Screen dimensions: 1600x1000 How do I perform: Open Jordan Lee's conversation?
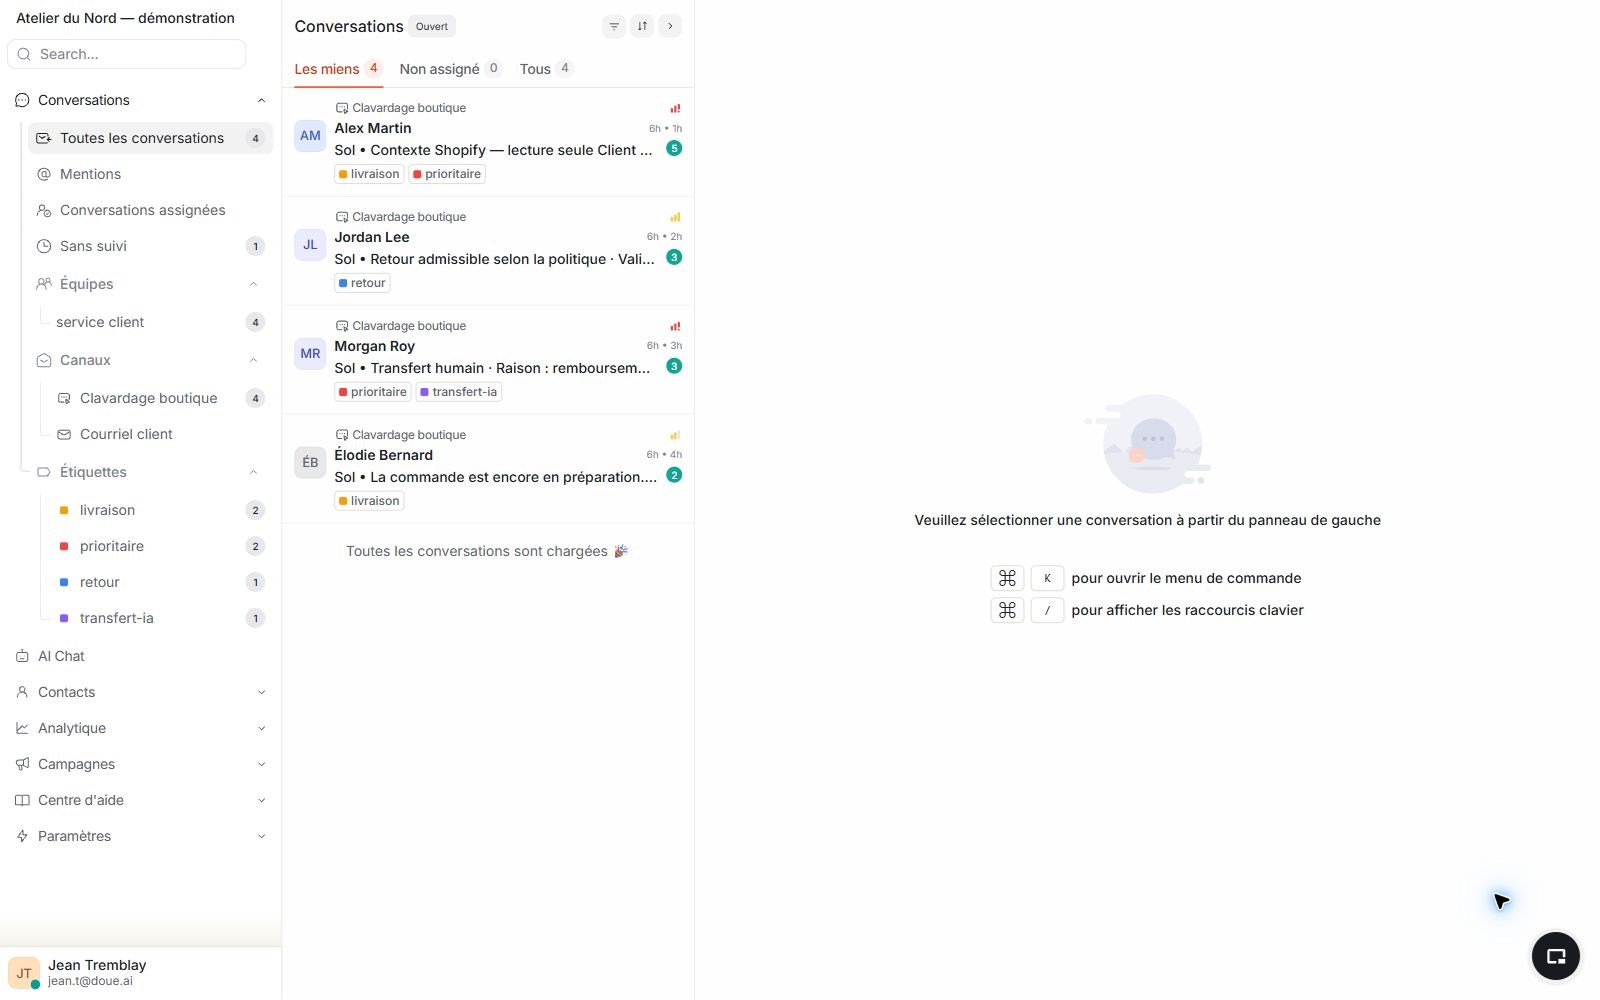point(488,251)
